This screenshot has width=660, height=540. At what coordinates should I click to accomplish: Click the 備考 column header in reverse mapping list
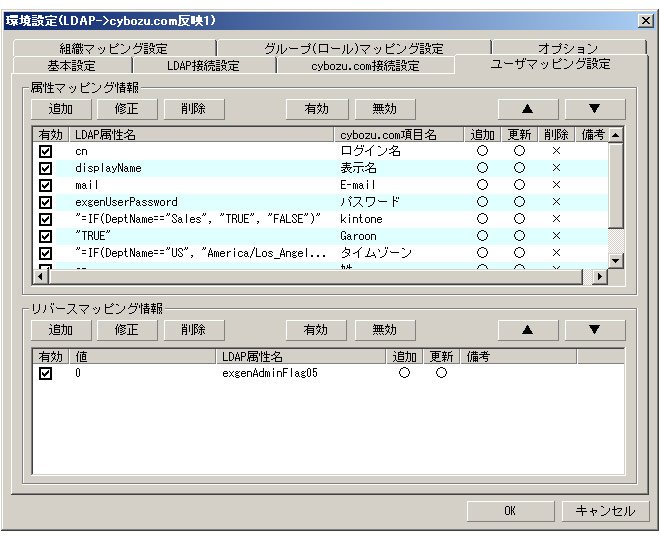[518, 357]
